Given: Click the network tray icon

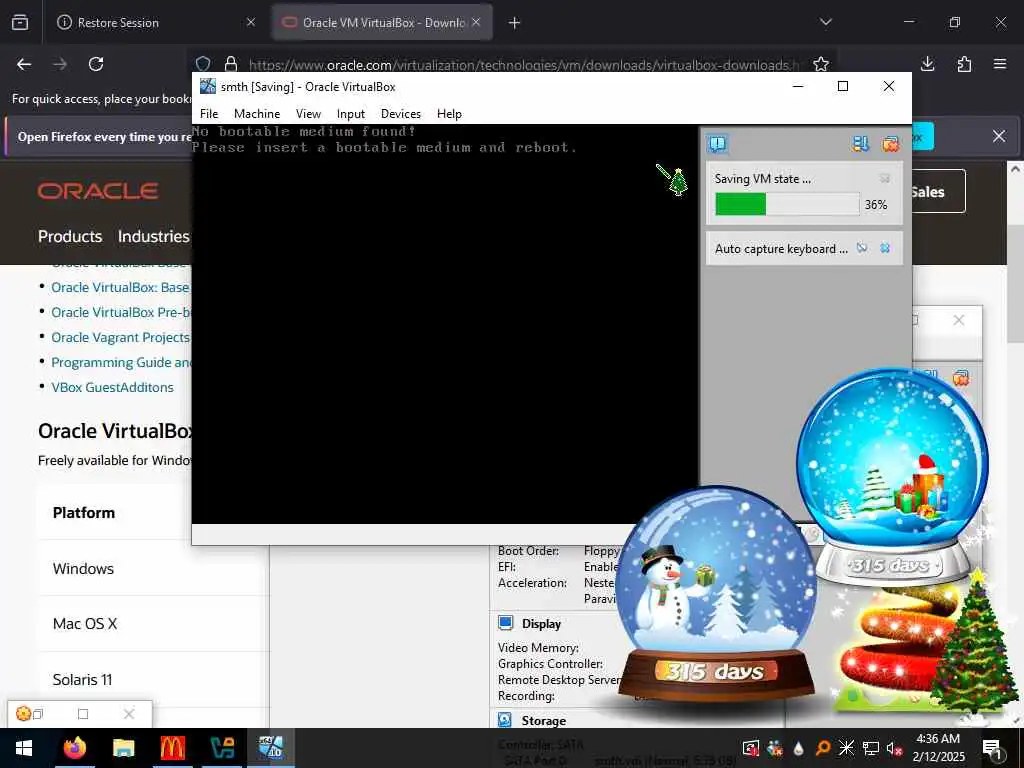Looking at the screenshot, I should [x=871, y=748].
